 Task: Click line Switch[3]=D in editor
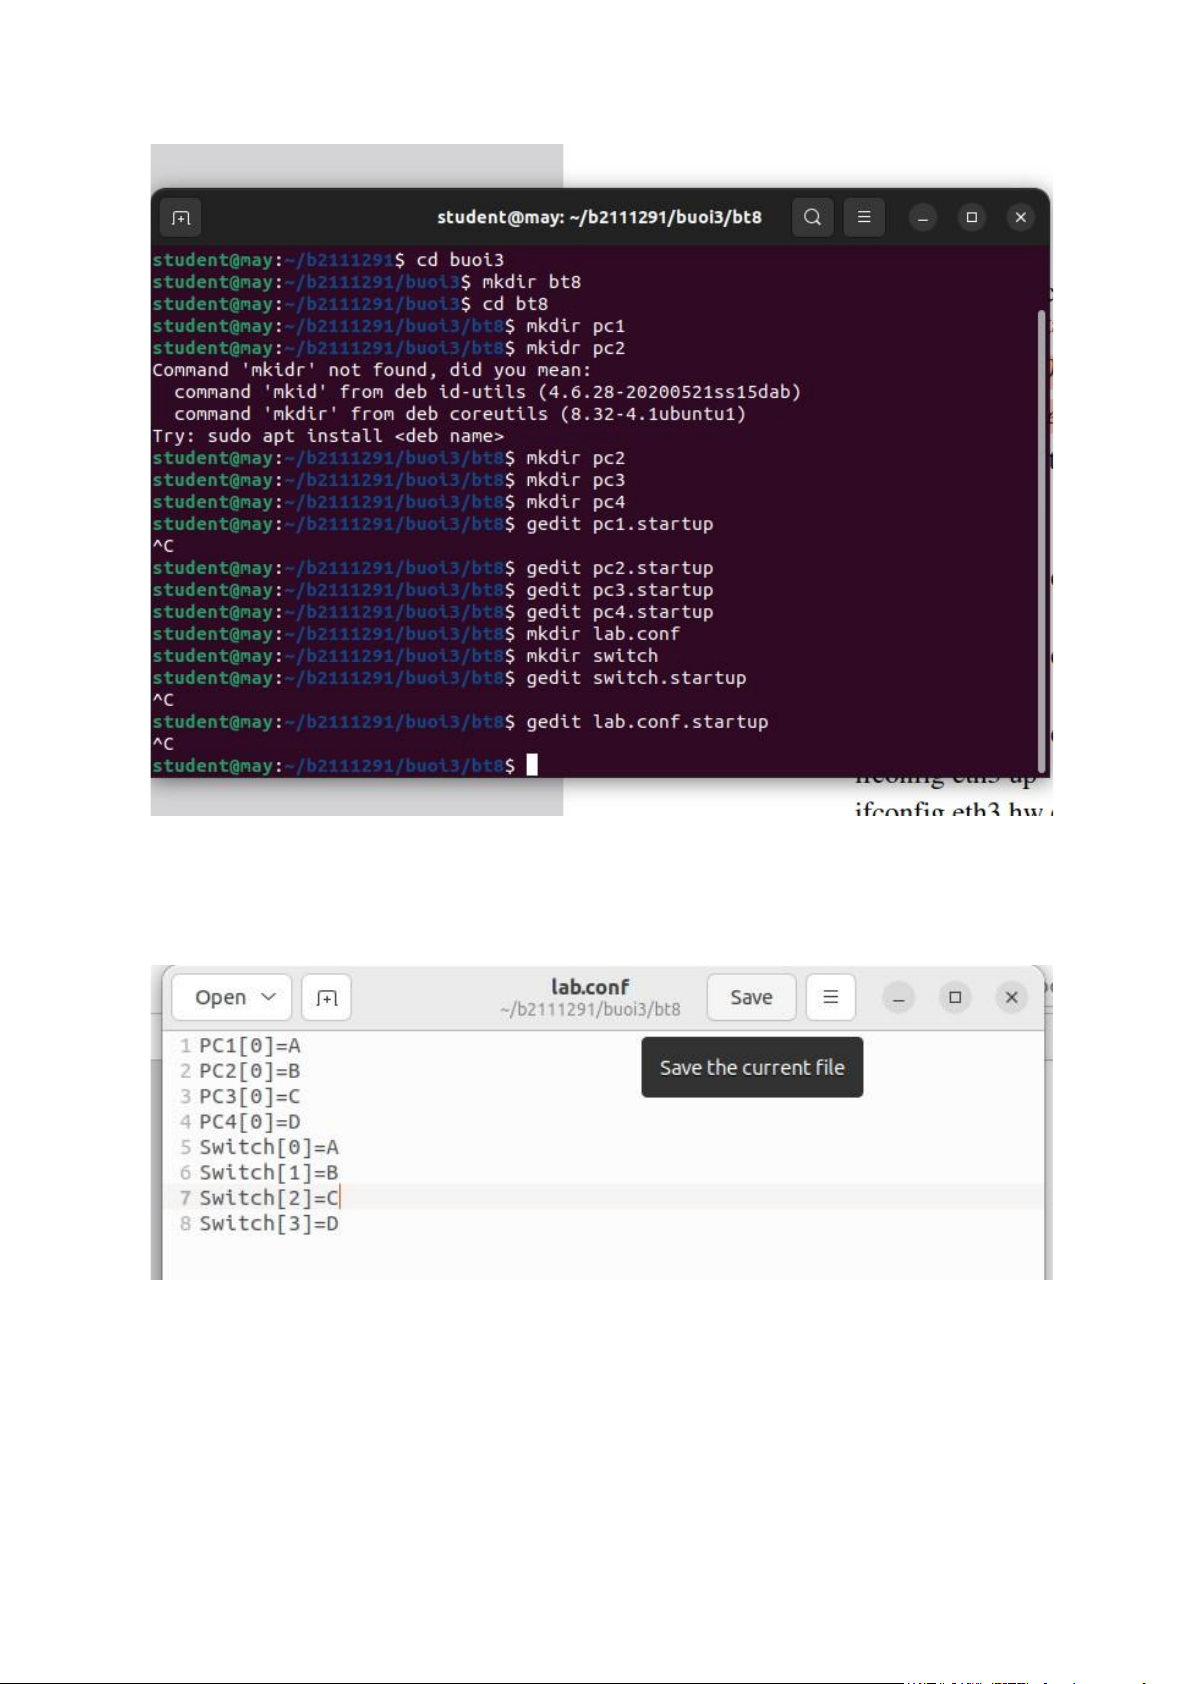pos(269,1224)
